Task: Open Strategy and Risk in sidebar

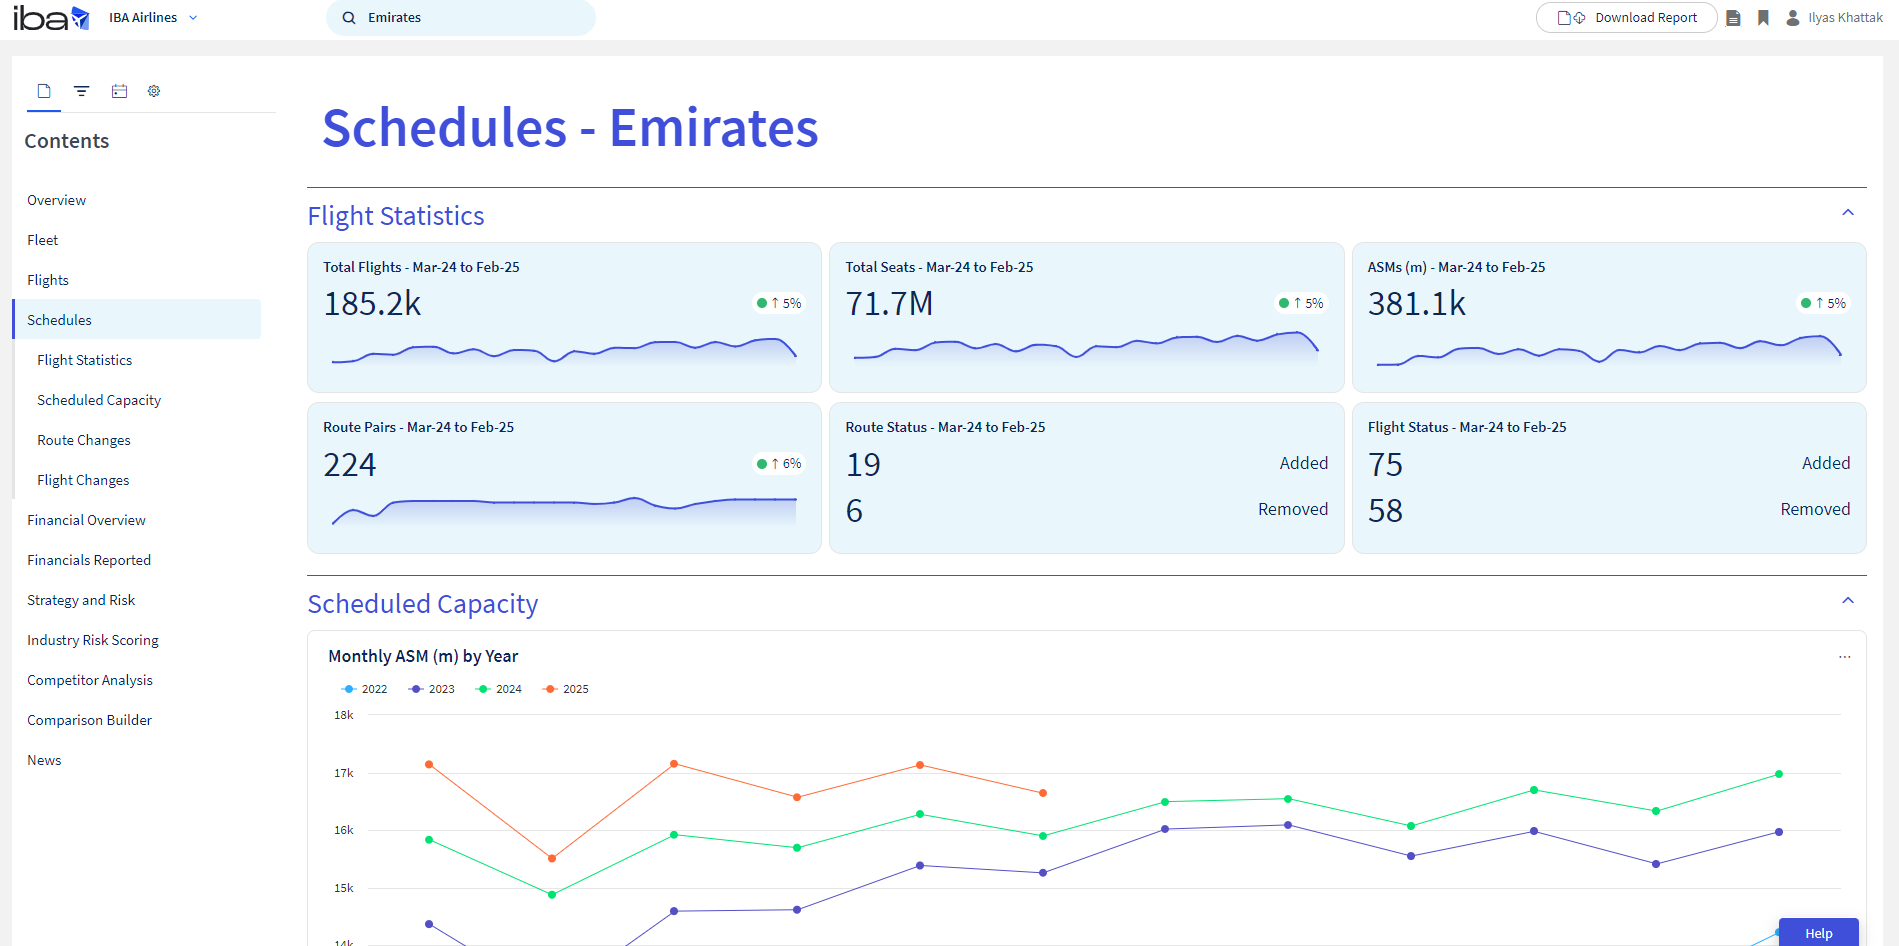Action: click(x=81, y=600)
